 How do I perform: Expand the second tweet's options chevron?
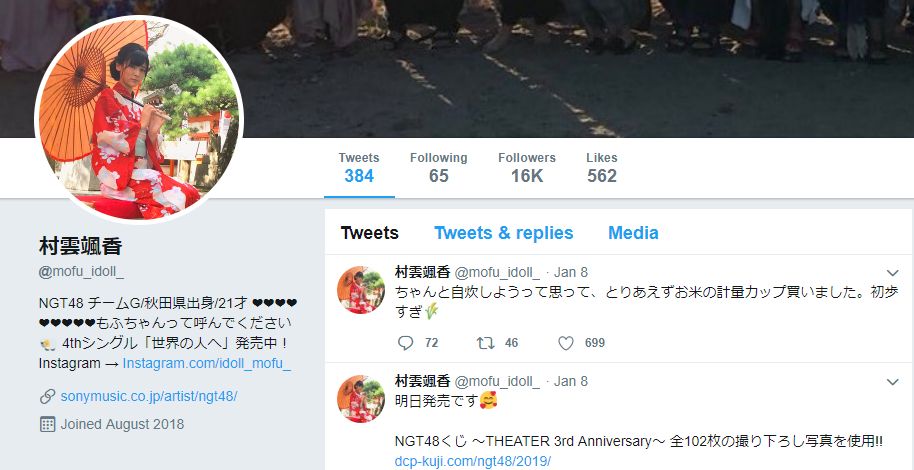[x=892, y=382]
